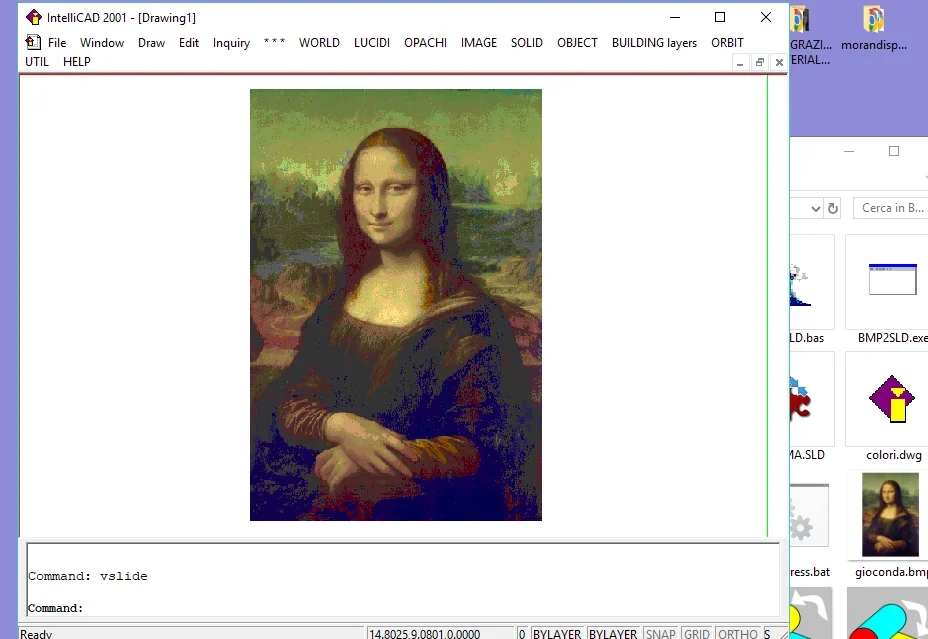Click the second BYLAYER linetype box in status bar
This screenshot has width=928, height=639.
(613, 634)
